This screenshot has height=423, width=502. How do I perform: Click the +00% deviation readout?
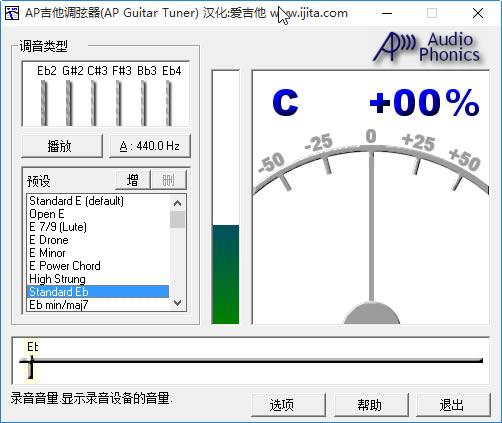coord(424,103)
